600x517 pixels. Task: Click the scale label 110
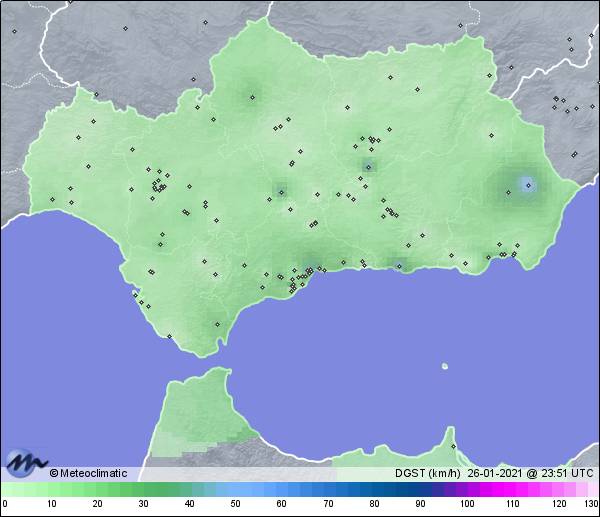point(513,504)
